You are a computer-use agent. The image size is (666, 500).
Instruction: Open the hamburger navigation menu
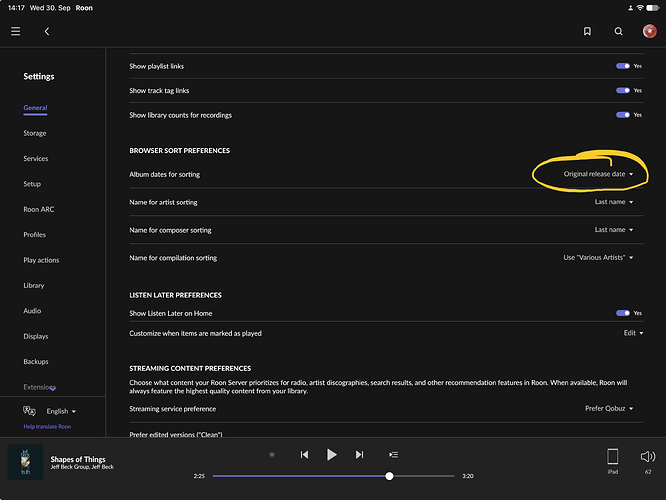point(16,31)
